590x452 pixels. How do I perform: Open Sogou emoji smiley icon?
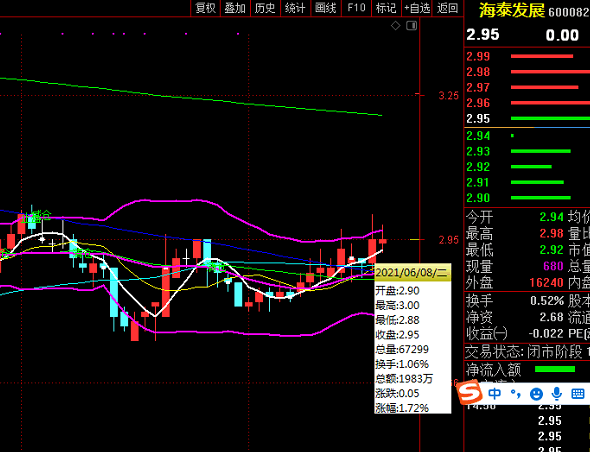point(536,394)
